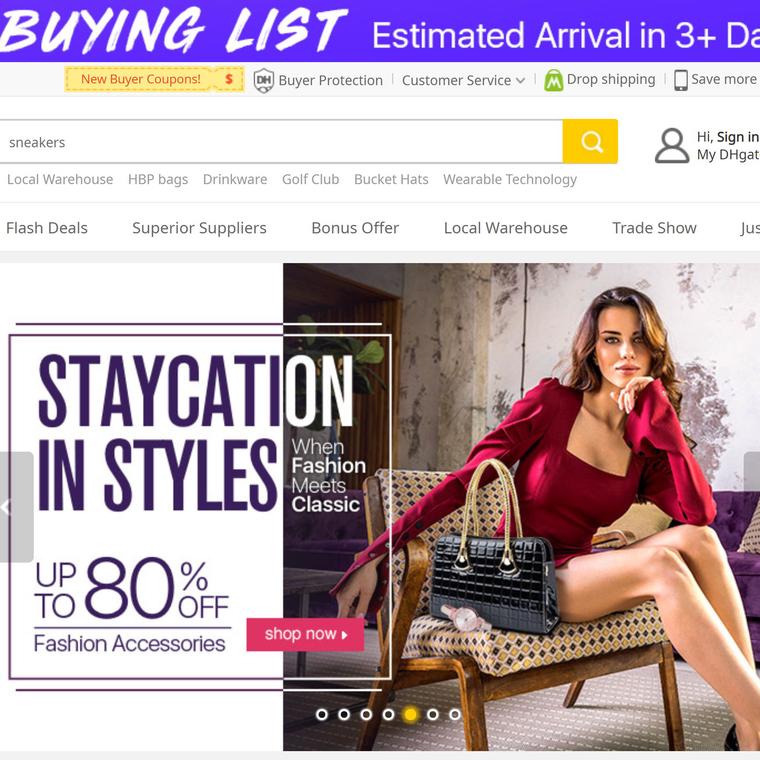
Task: Click the yellow search magnifier button
Action: 590,141
